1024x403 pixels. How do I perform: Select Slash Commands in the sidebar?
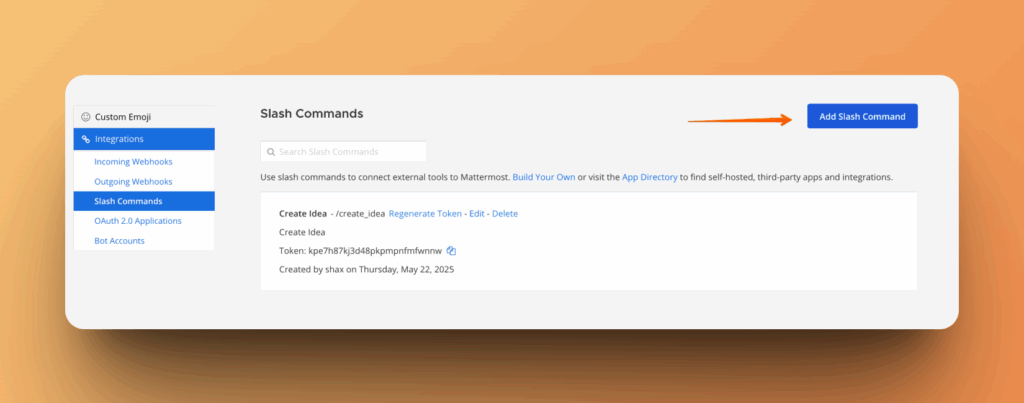(130, 201)
